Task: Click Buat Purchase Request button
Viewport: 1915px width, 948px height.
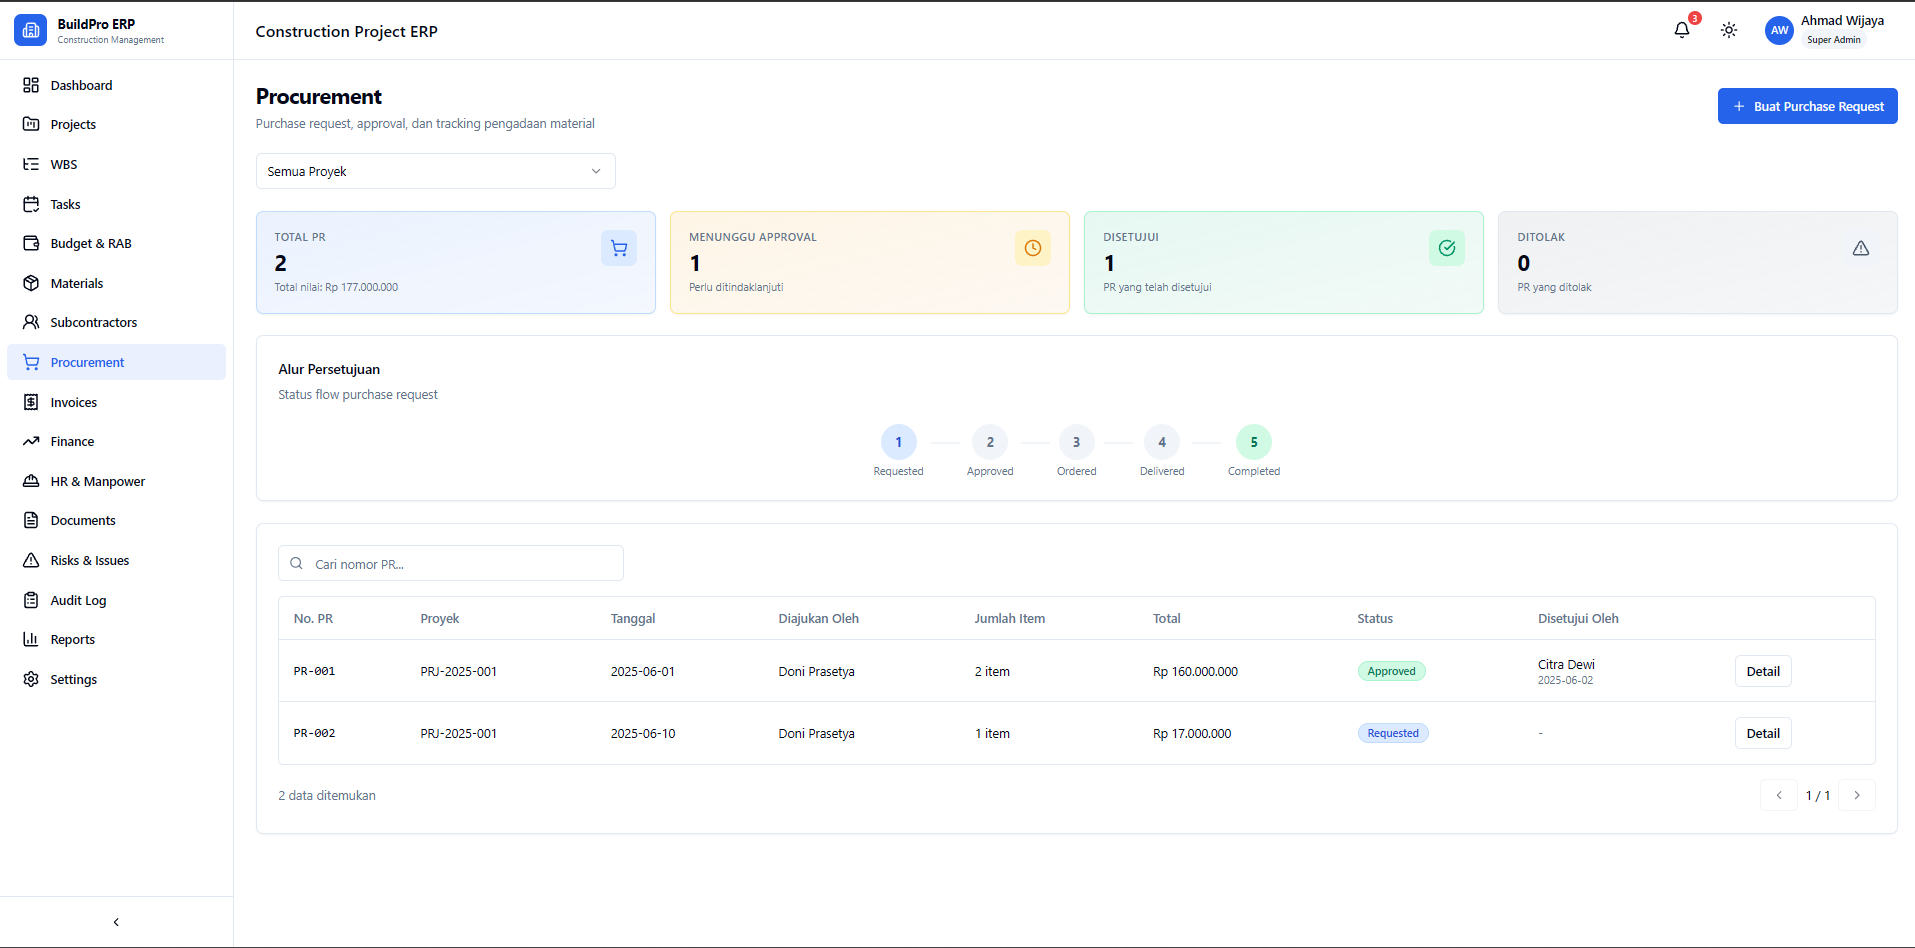Action: [x=1807, y=106]
